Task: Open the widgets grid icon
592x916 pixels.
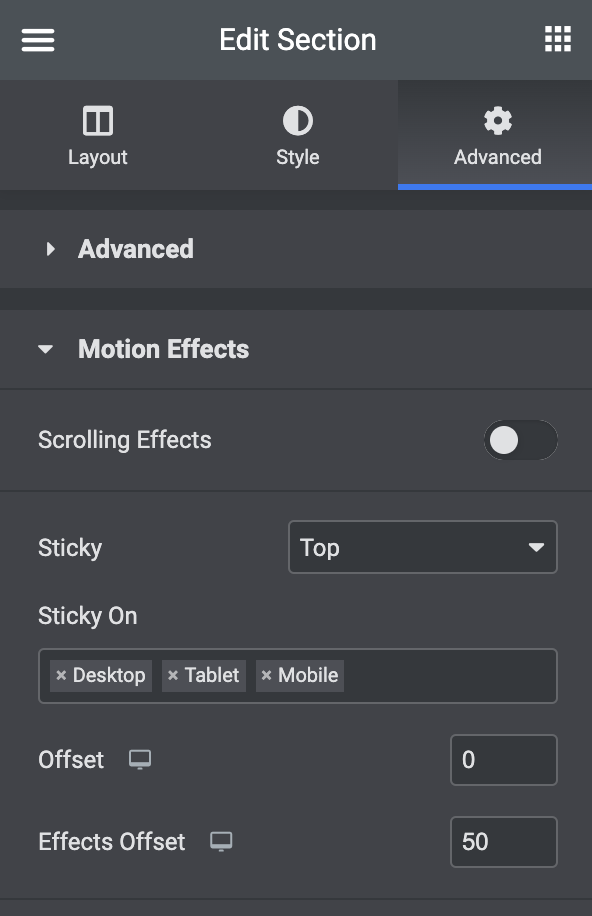Action: click(558, 39)
